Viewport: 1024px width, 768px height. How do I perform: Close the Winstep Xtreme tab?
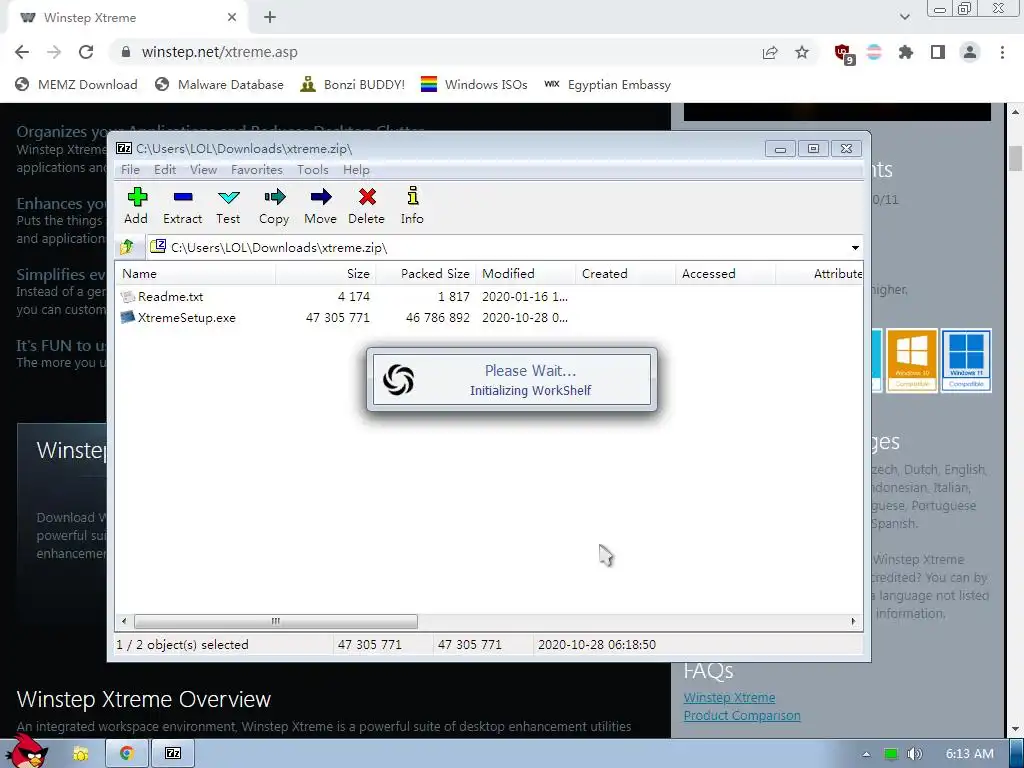tap(232, 18)
